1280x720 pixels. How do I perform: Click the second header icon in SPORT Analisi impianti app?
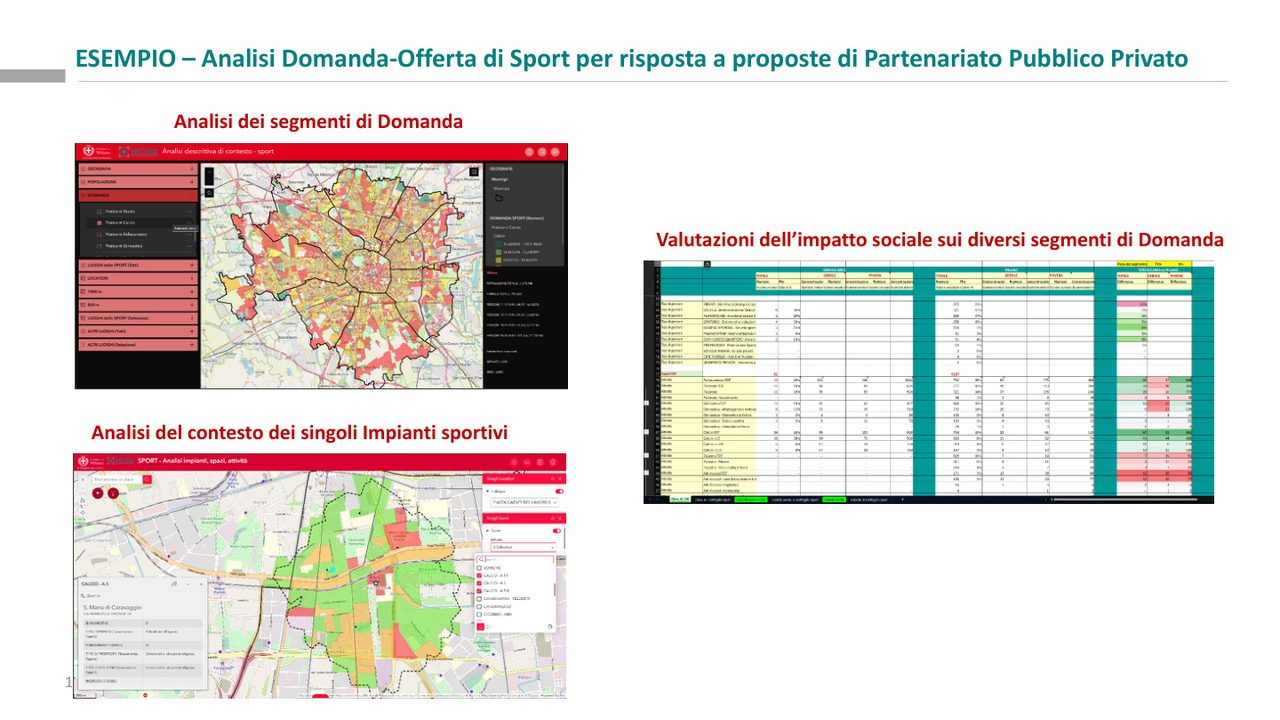pyautogui.click(x=527, y=462)
